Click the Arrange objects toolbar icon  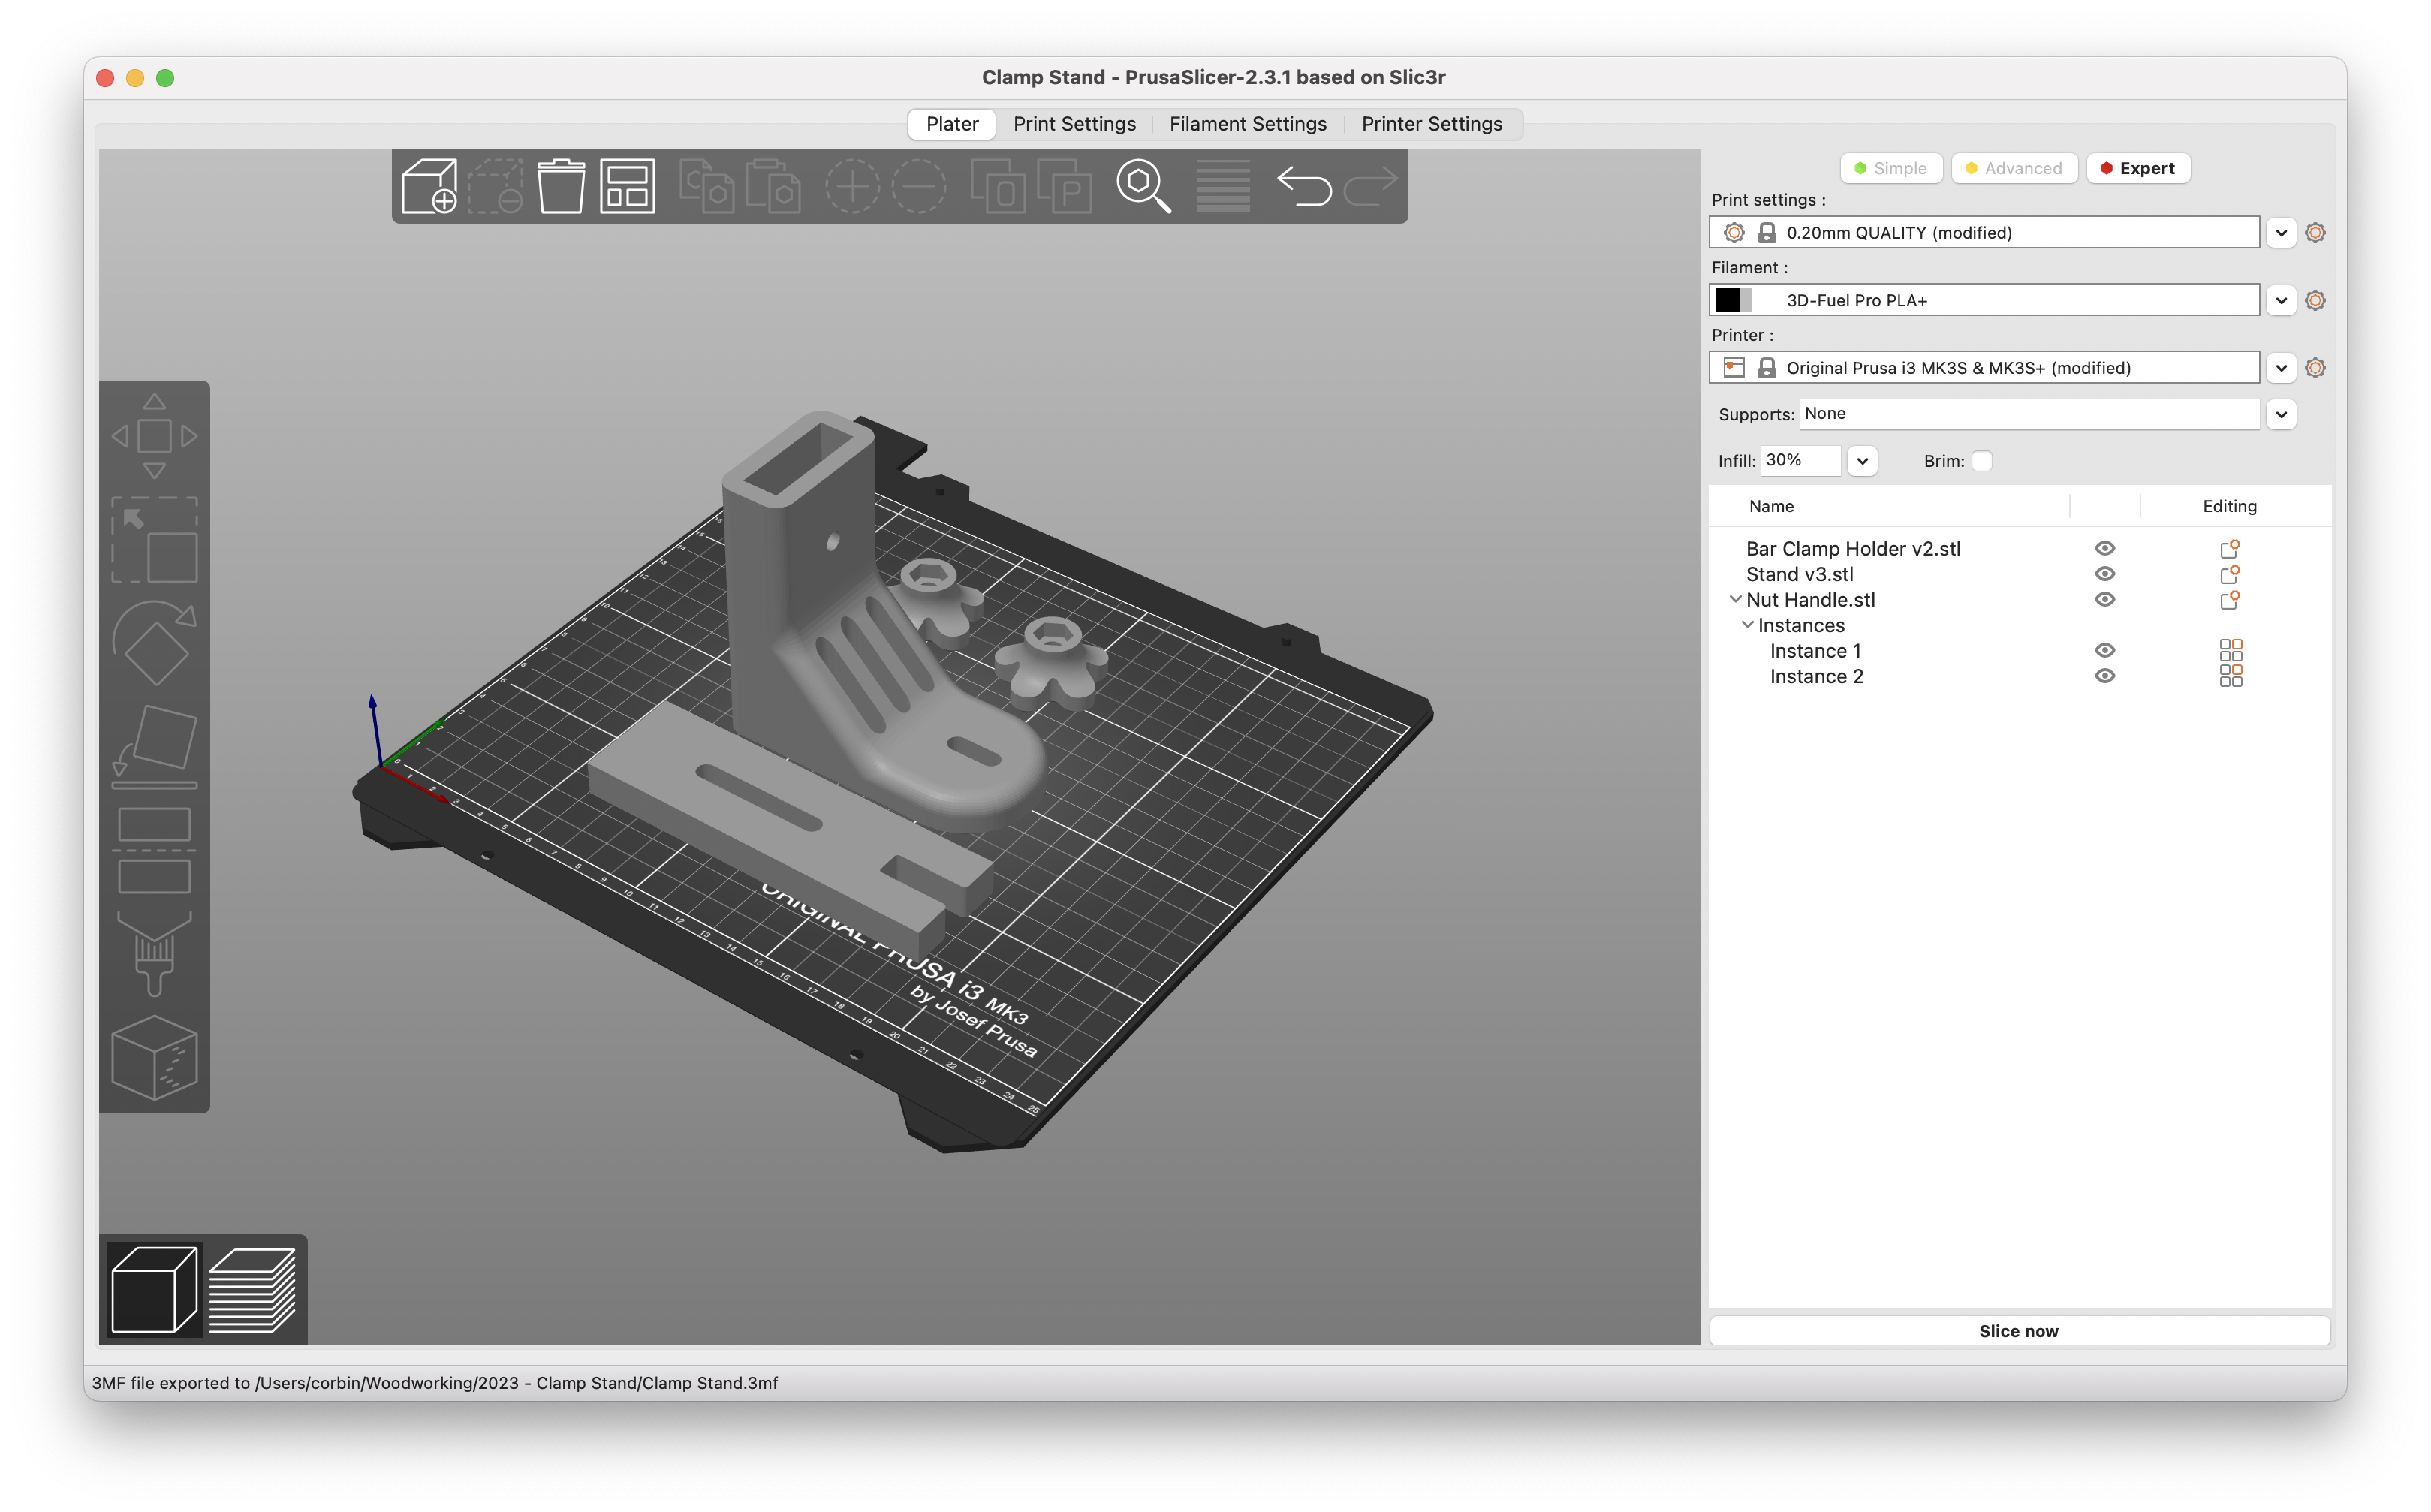pos(627,186)
